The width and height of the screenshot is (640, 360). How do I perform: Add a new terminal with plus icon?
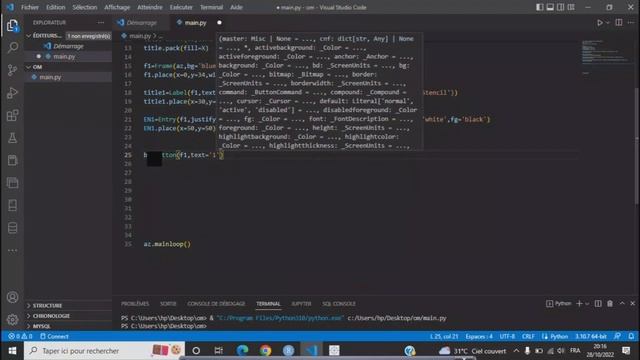click(x=579, y=304)
